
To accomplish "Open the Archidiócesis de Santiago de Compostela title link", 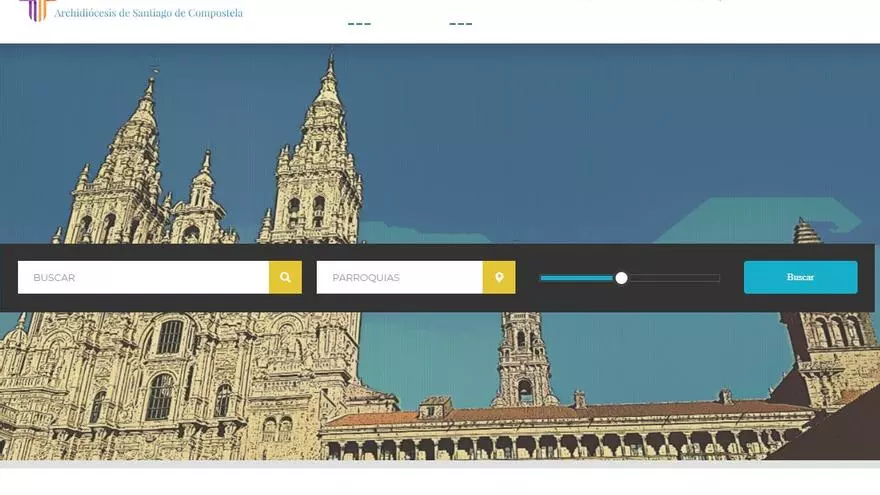I will [148, 13].
